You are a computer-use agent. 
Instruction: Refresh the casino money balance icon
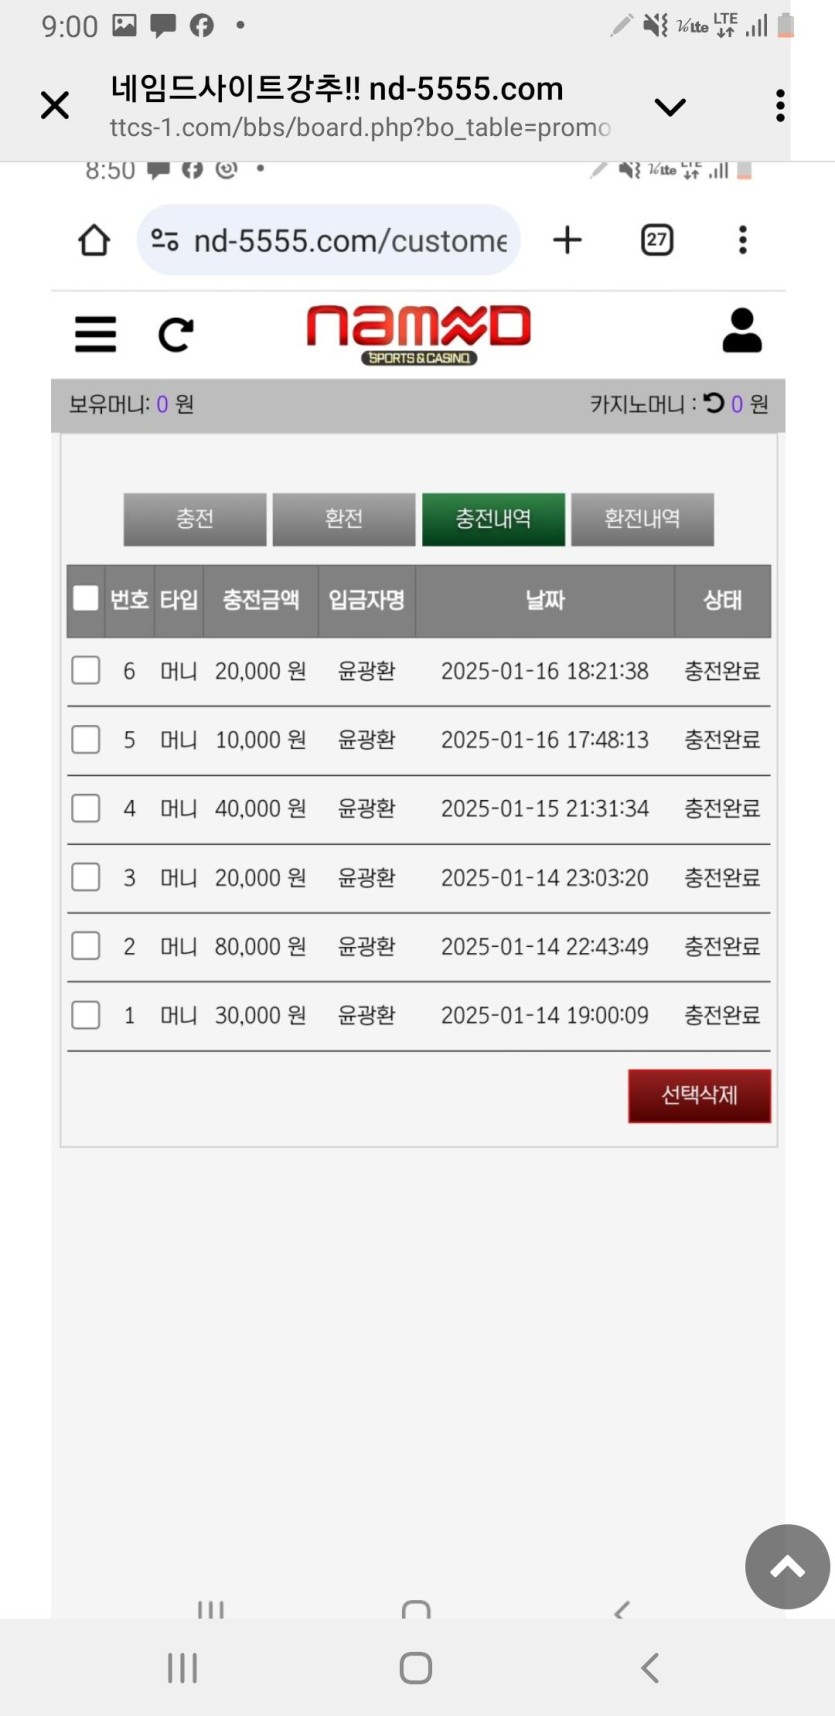pyautogui.click(x=713, y=403)
